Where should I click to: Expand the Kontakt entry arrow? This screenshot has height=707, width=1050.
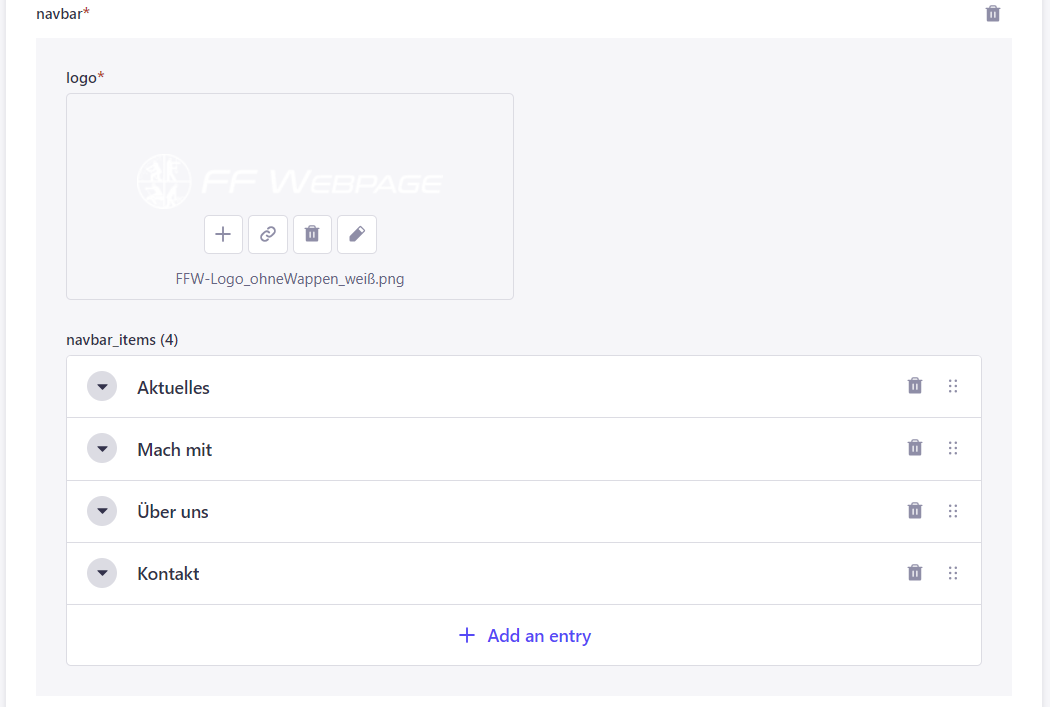(x=102, y=573)
